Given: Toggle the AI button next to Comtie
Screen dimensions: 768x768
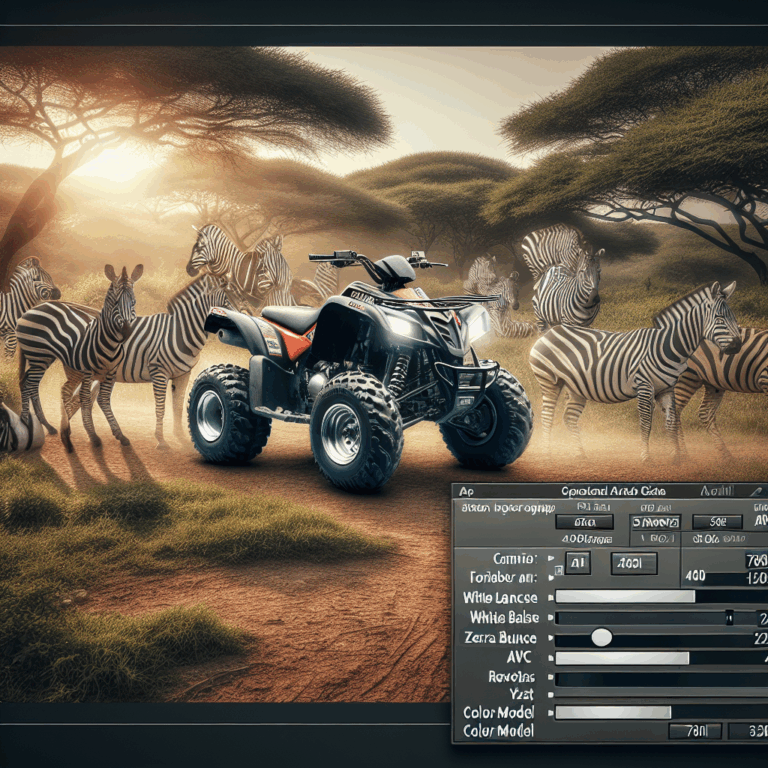Looking at the screenshot, I should [x=578, y=564].
